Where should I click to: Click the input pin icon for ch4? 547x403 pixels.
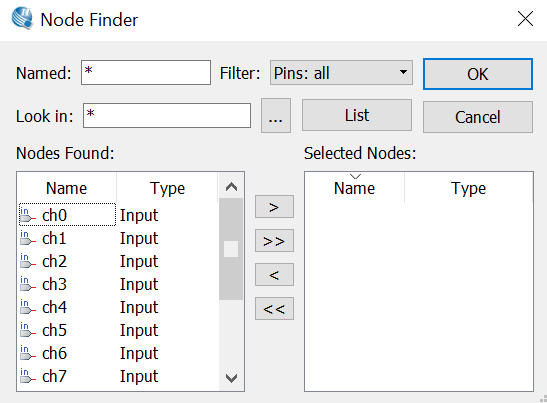pyautogui.click(x=28, y=307)
